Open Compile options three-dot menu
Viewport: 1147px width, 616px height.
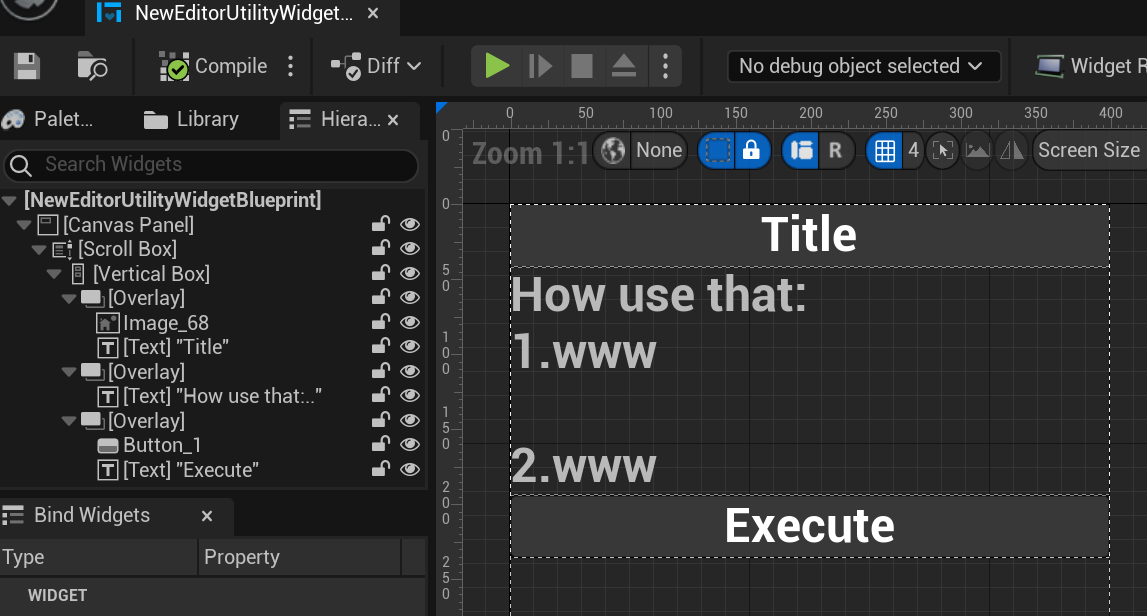290,66
